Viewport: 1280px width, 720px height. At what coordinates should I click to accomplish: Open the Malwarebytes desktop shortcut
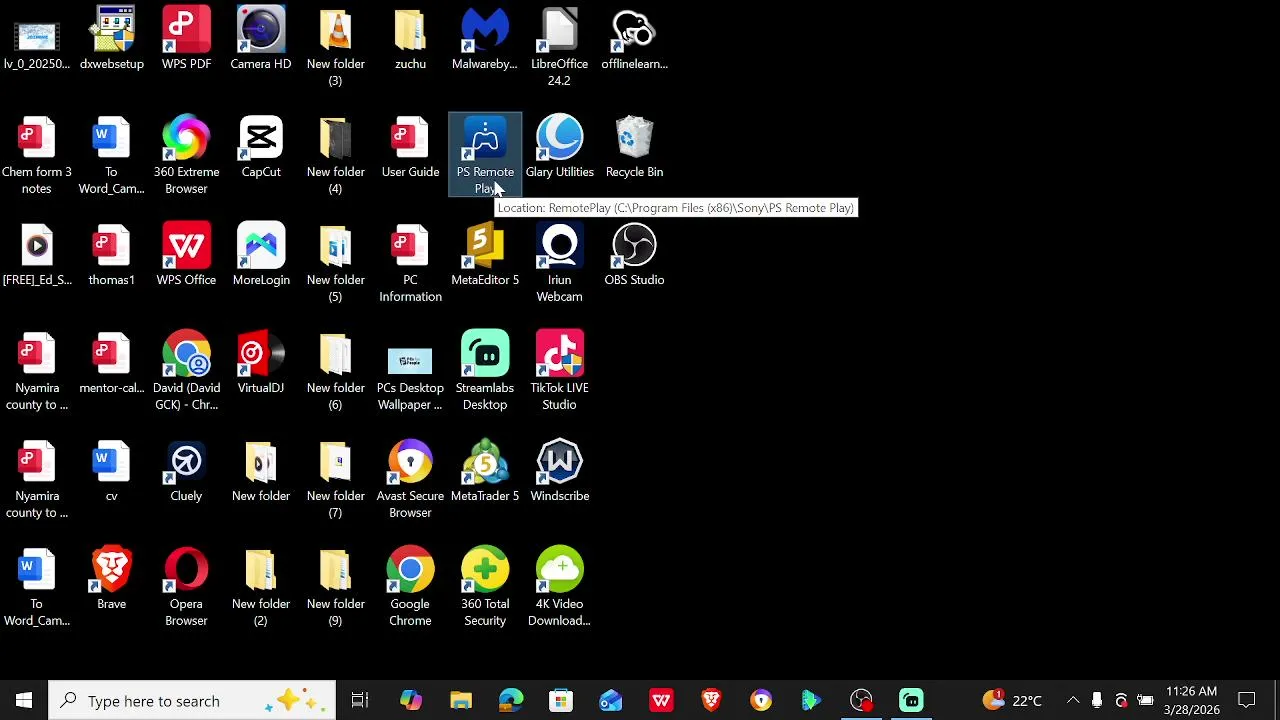point(485,40)
